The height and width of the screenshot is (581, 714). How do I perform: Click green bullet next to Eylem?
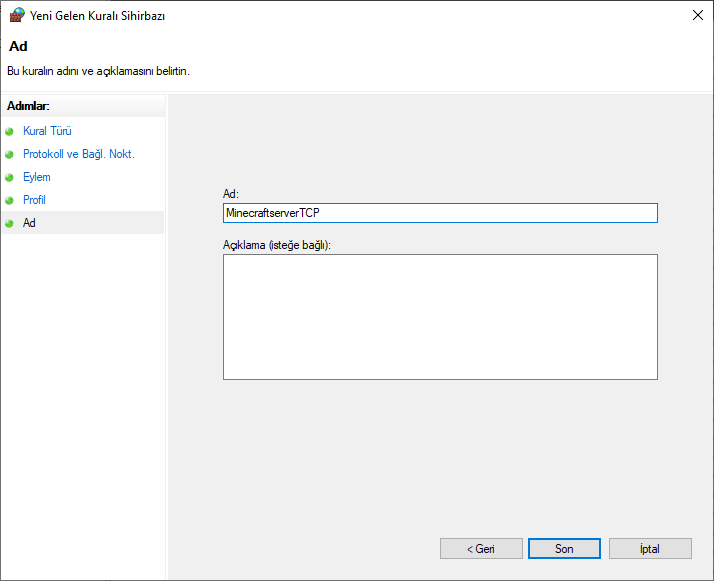click(10, 177)
